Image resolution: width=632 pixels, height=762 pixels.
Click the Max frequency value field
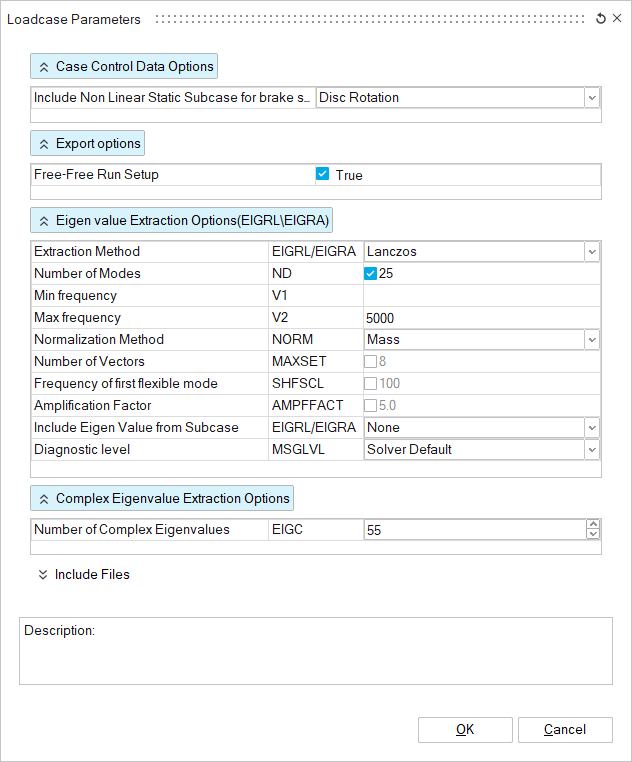(x=480, y=318)
